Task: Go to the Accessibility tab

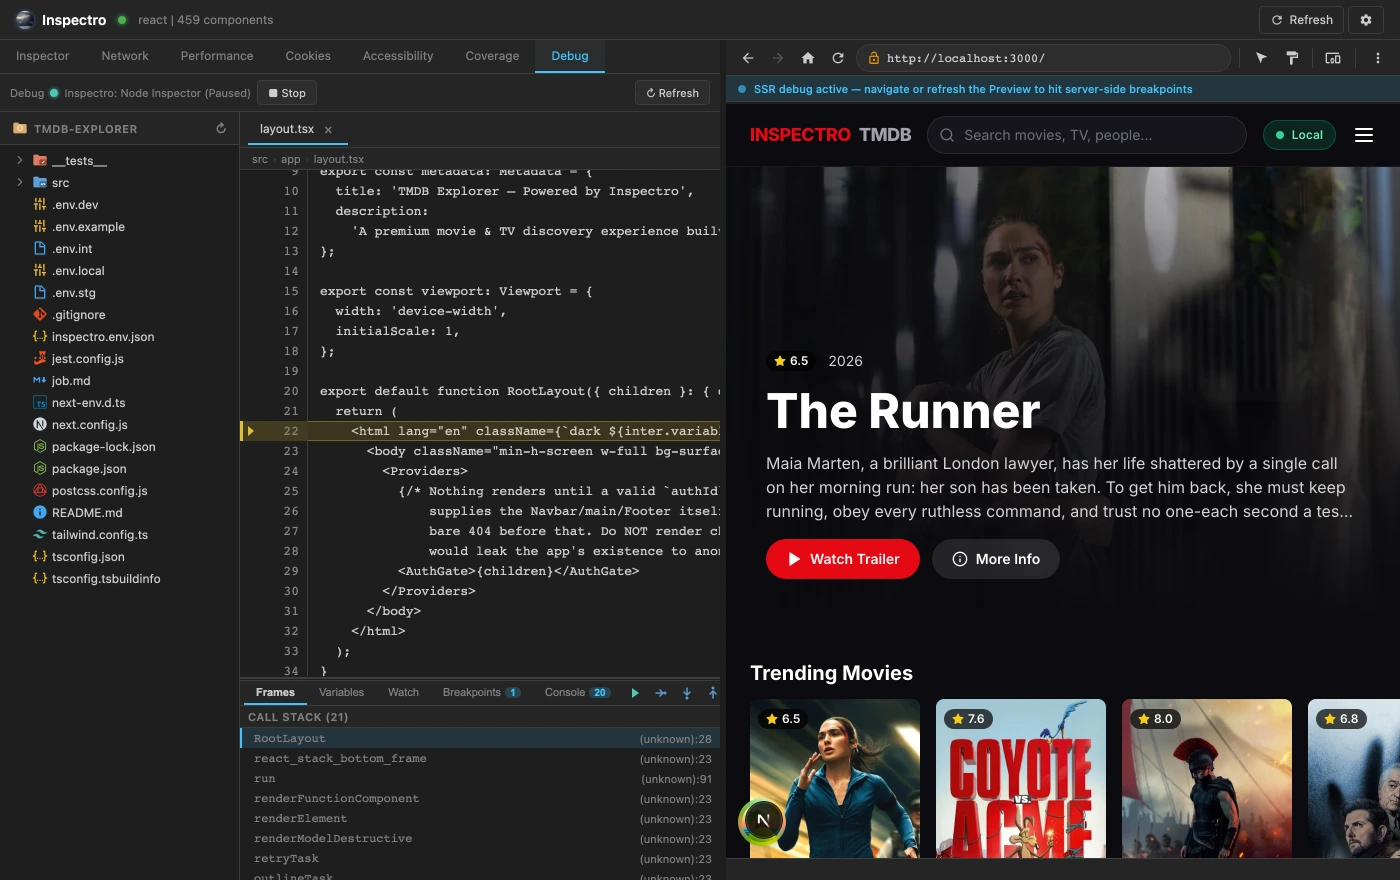Action: click(x=398, y=56)
